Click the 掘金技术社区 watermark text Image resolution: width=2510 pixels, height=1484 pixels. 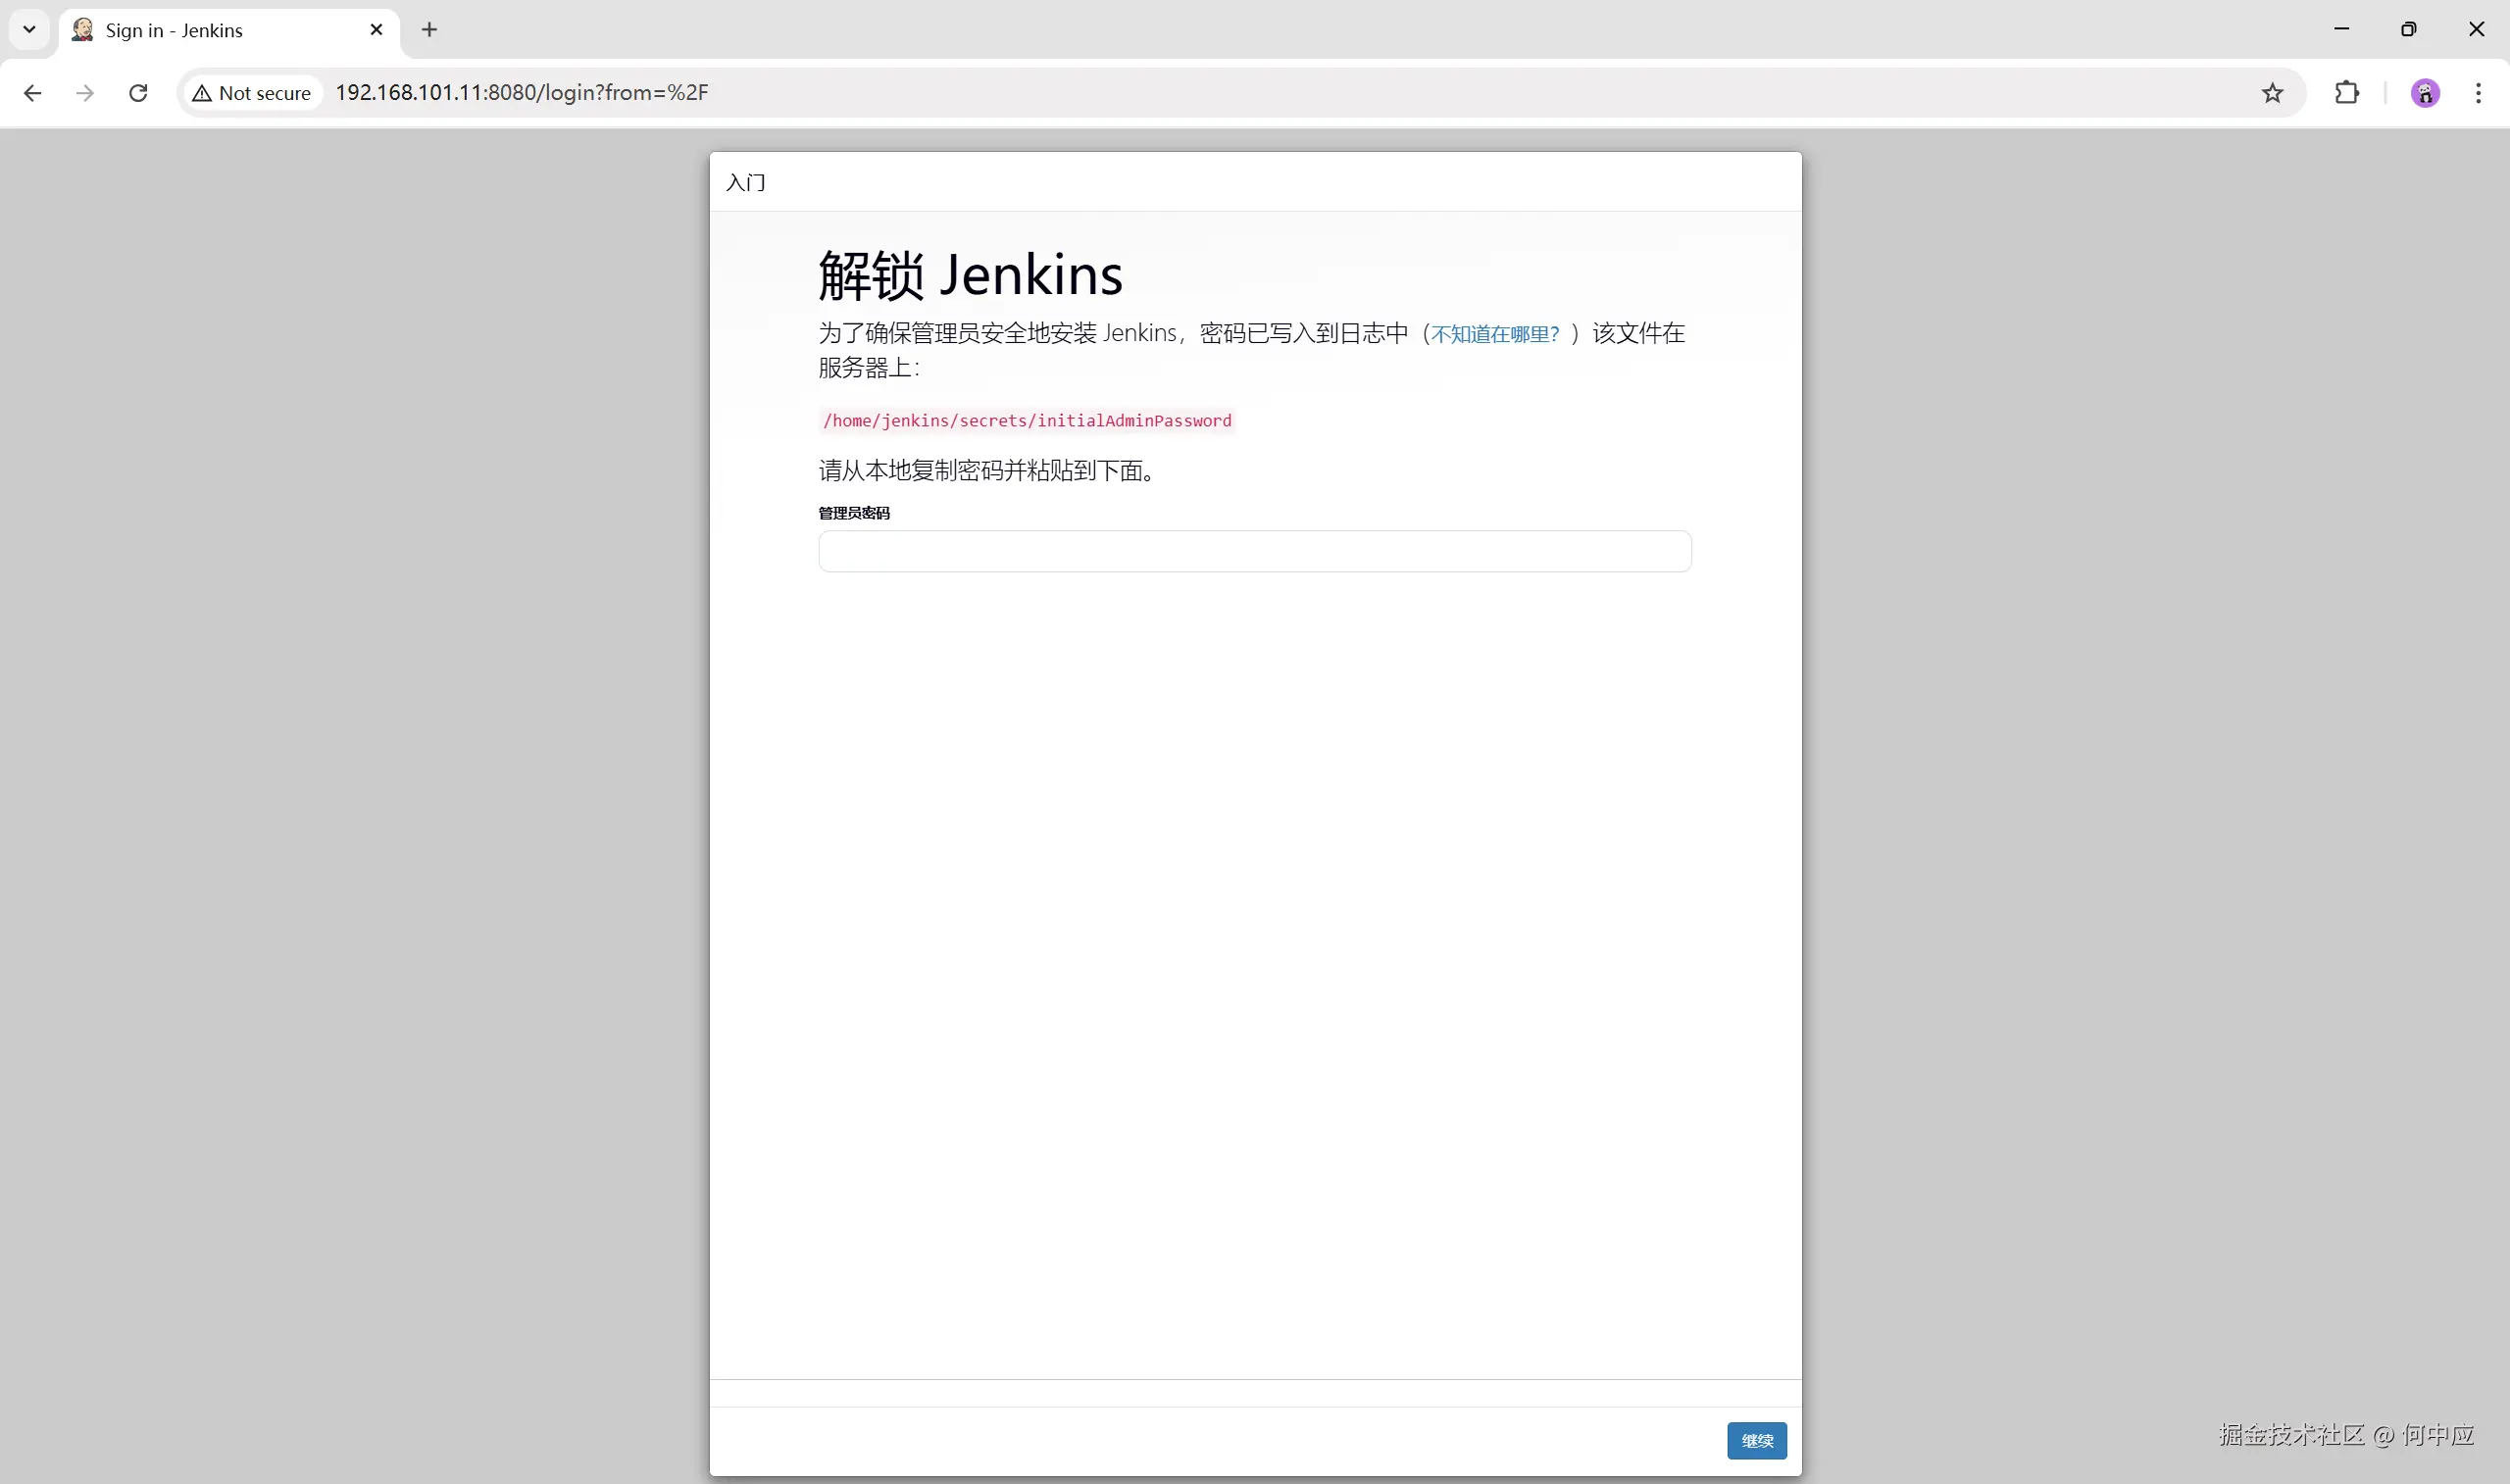coord(2292,1434)
